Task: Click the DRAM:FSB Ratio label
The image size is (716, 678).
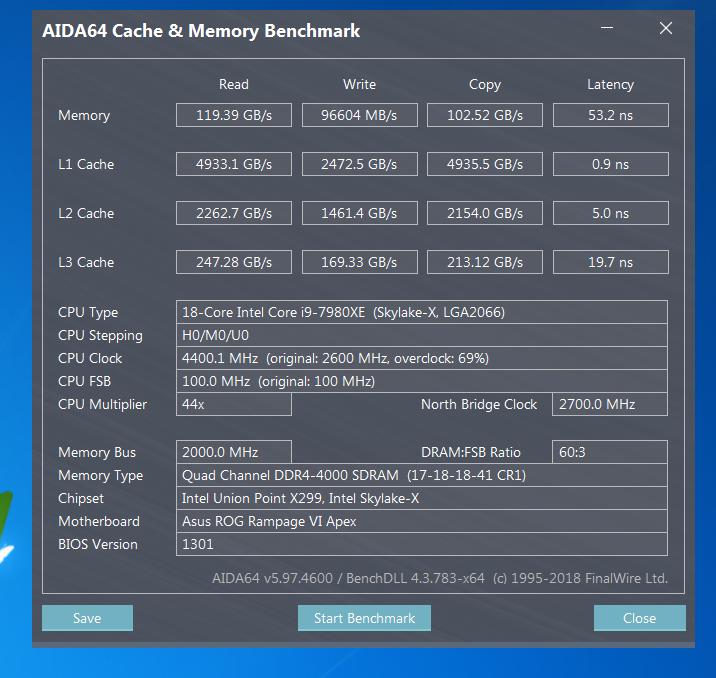Action: [x=471, y=452]
